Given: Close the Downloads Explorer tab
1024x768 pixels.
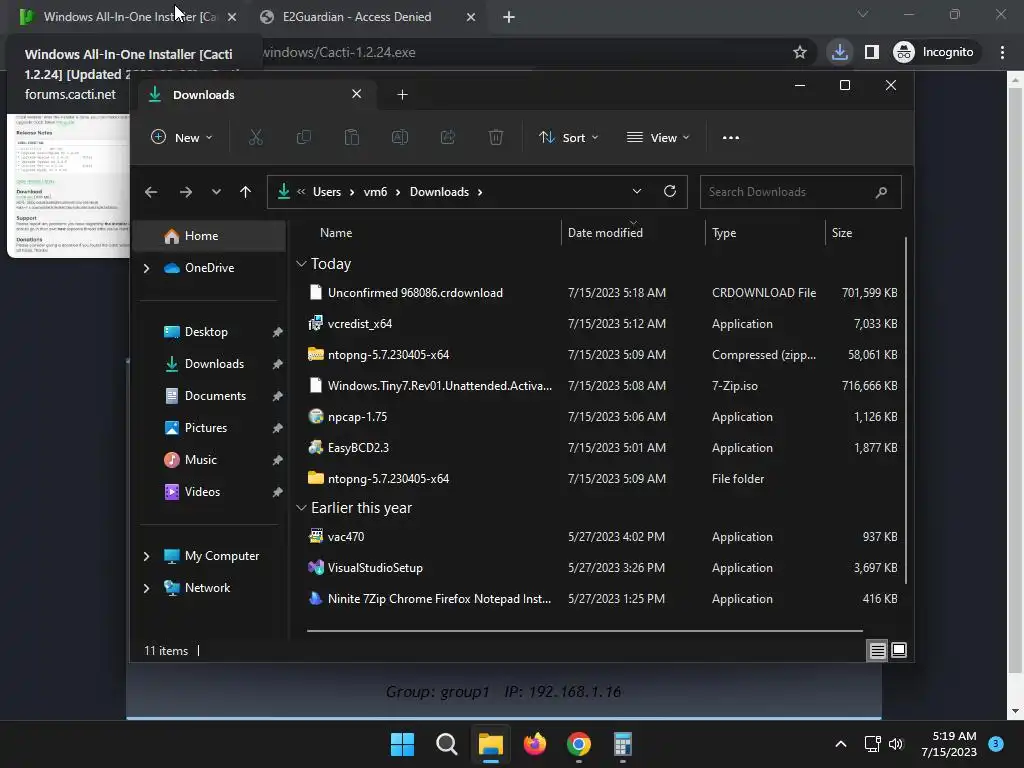Looking at the screenshot, I should pos(357,94).
